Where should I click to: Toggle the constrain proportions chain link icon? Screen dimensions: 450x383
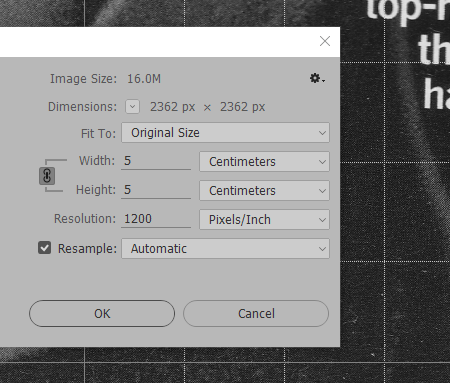tap(47, 176)
